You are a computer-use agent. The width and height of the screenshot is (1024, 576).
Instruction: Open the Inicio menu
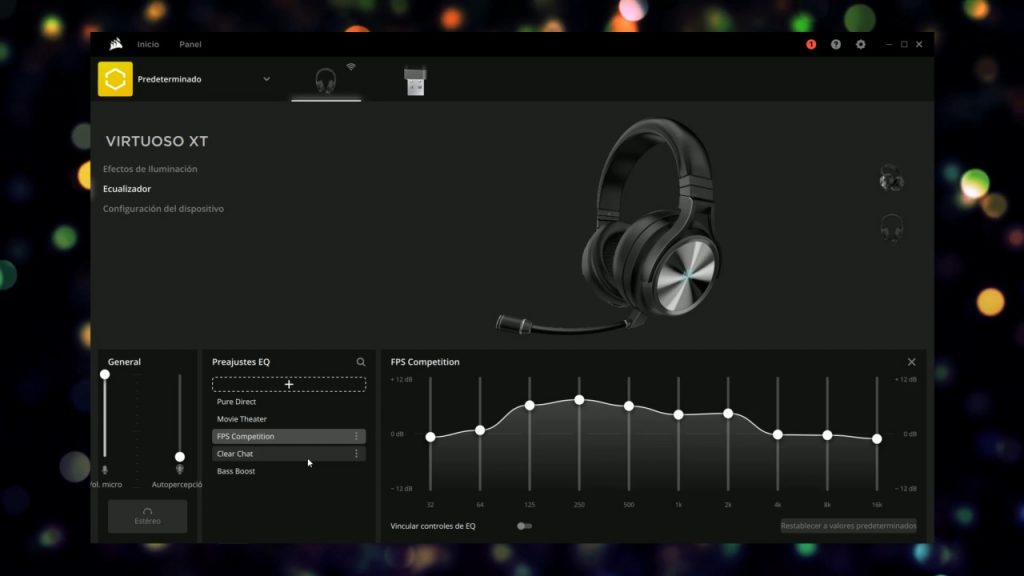(148, 44)
